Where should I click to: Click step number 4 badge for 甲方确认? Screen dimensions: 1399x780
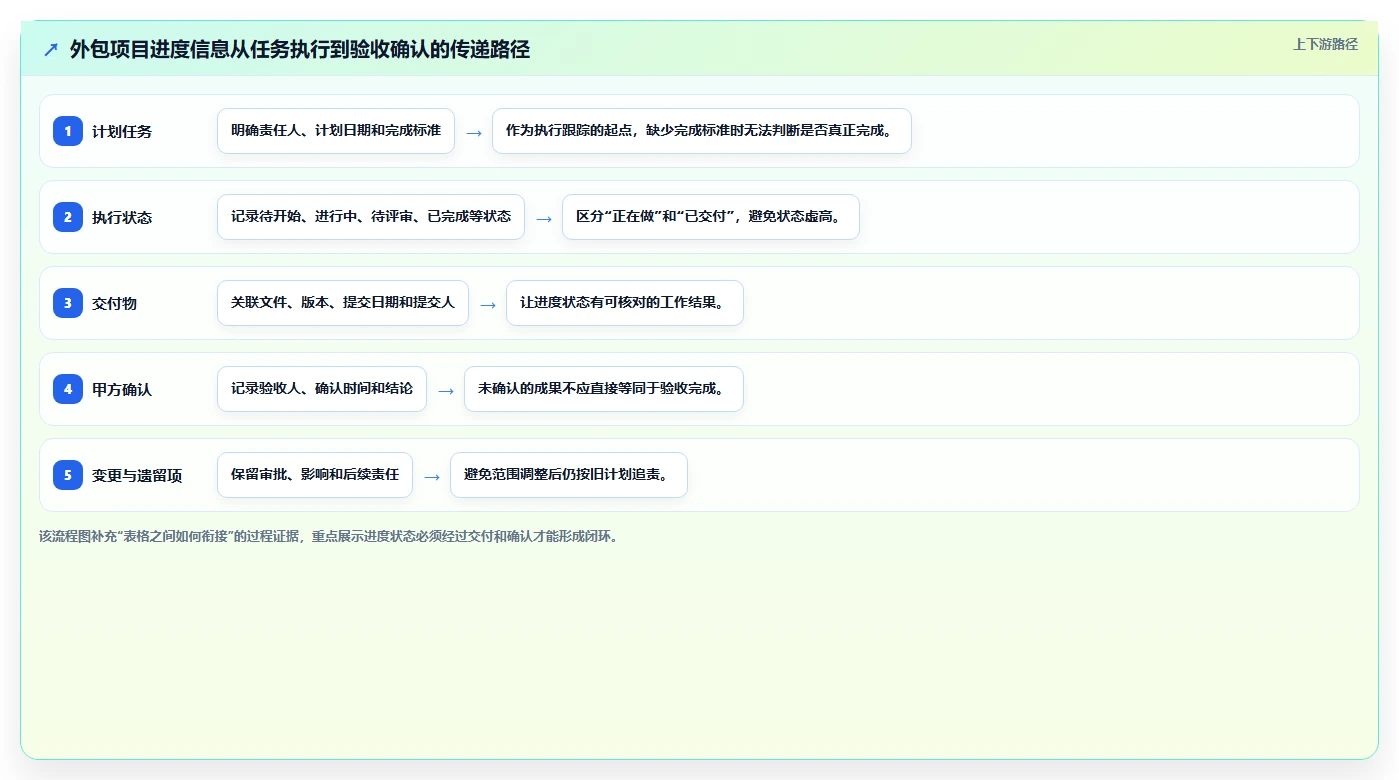point(68,389)
